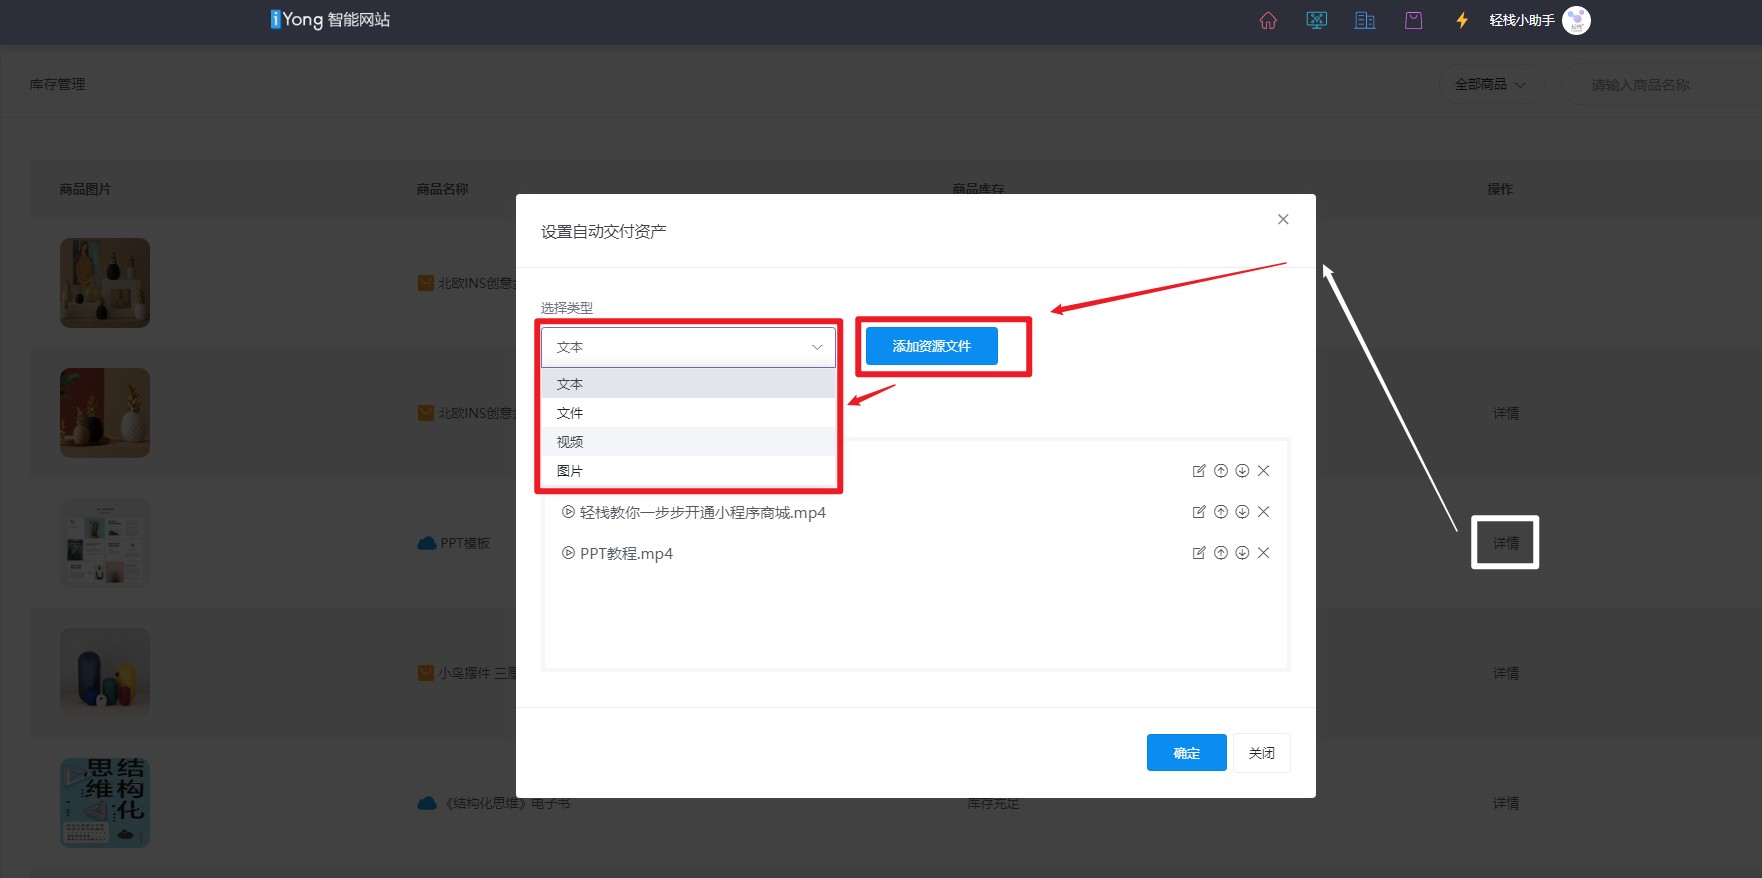Move PPT教程.mp4 down in list
This screenshot has width=1762, height=878.
pos(1242,553)
